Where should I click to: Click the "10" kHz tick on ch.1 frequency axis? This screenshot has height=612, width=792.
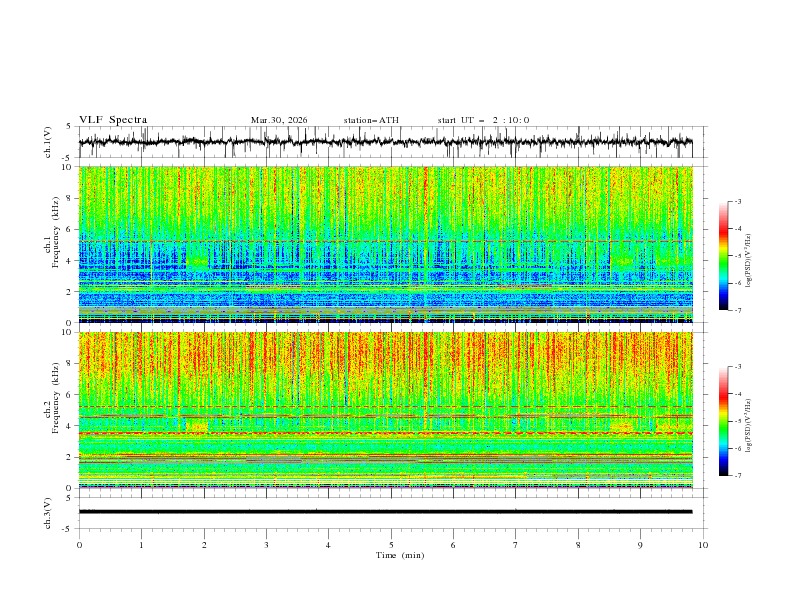coord(68,167)
